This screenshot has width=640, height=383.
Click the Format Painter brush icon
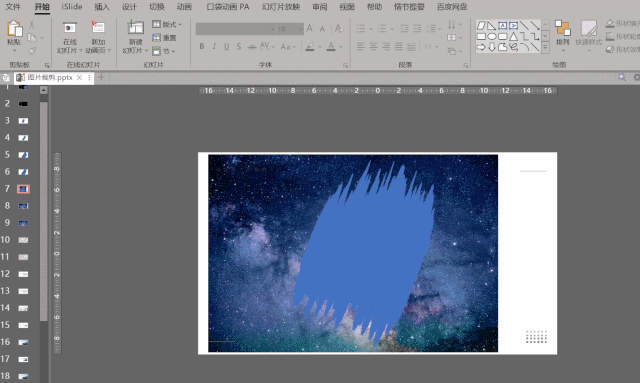click(32, 51)
